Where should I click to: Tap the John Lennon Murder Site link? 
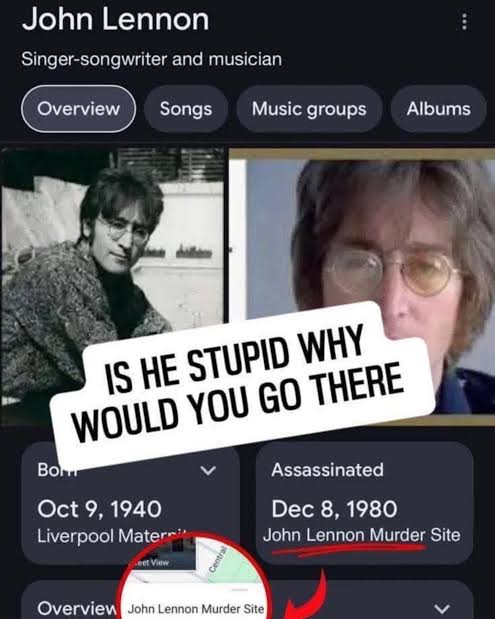pos(362,535)
